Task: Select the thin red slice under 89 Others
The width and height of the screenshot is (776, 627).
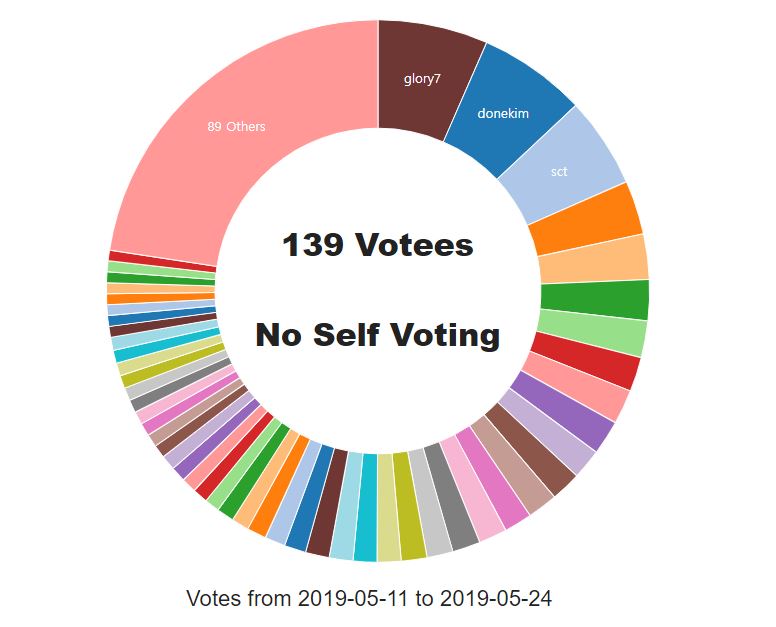Action: pyautogui.click(x=162, y=261)
